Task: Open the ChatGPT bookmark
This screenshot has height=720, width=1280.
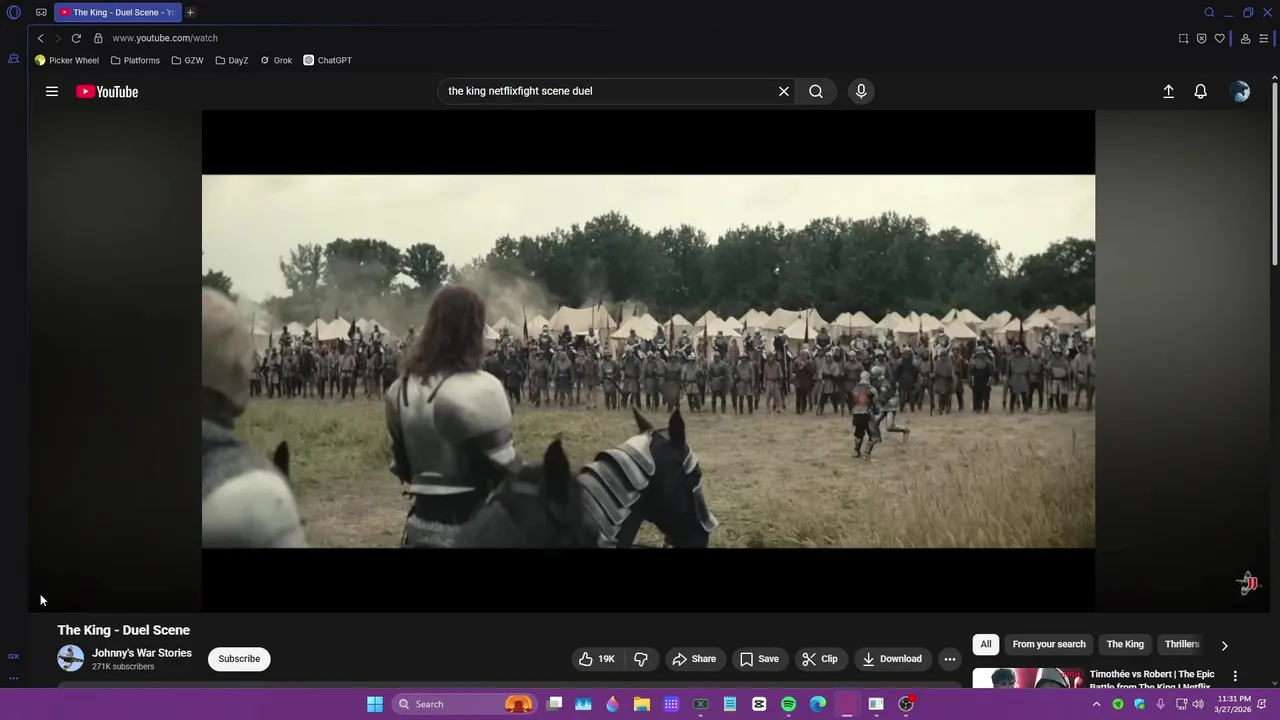Action: [x=328, y=60]
